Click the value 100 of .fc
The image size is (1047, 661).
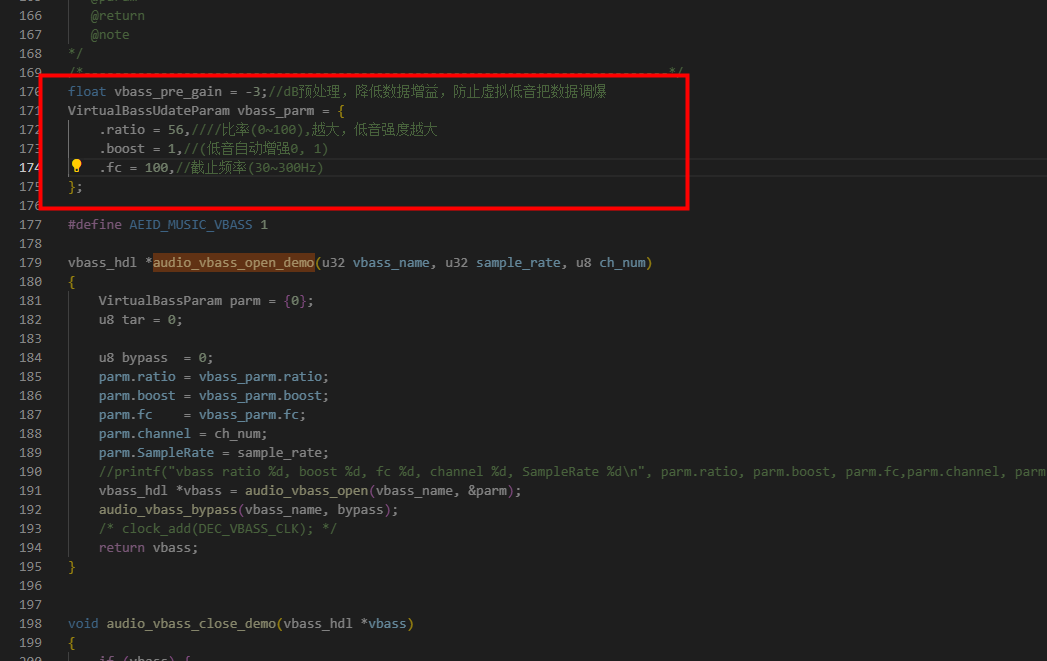click(156, 168)
